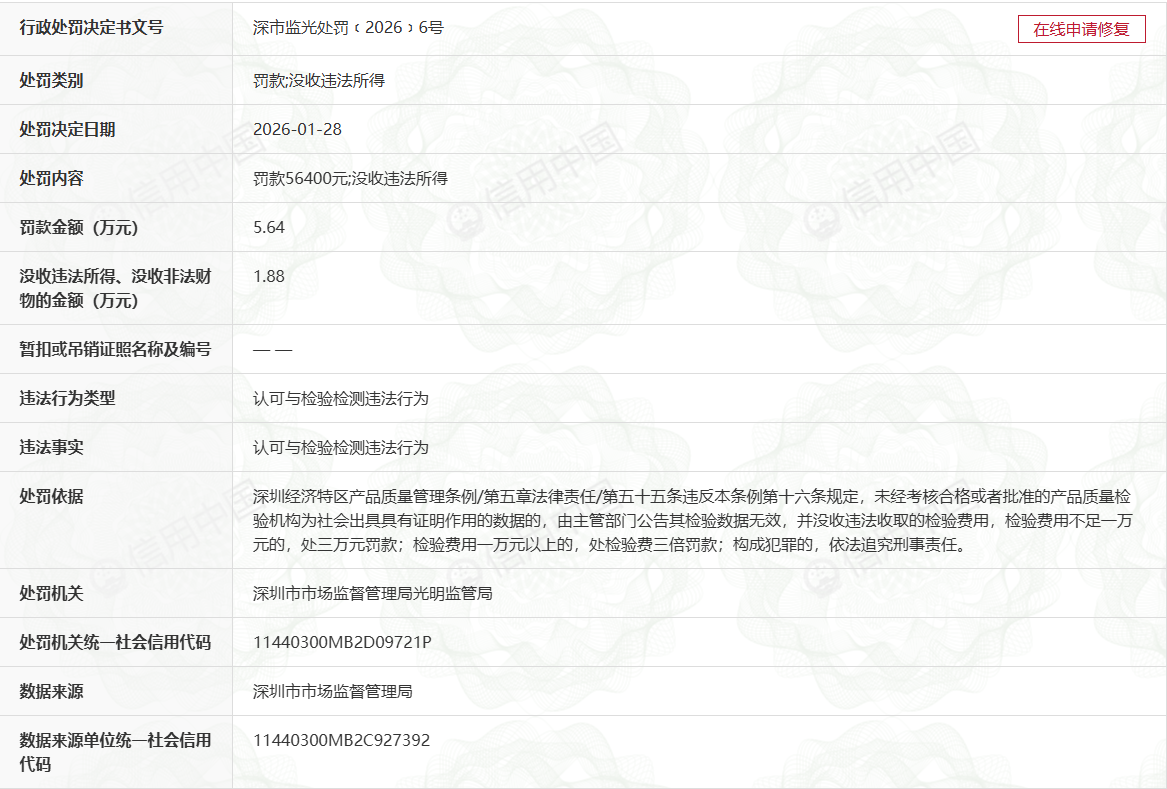
Task: Click the 处罚机关统一社会信用代码 row label
Action: click(115, 642)
